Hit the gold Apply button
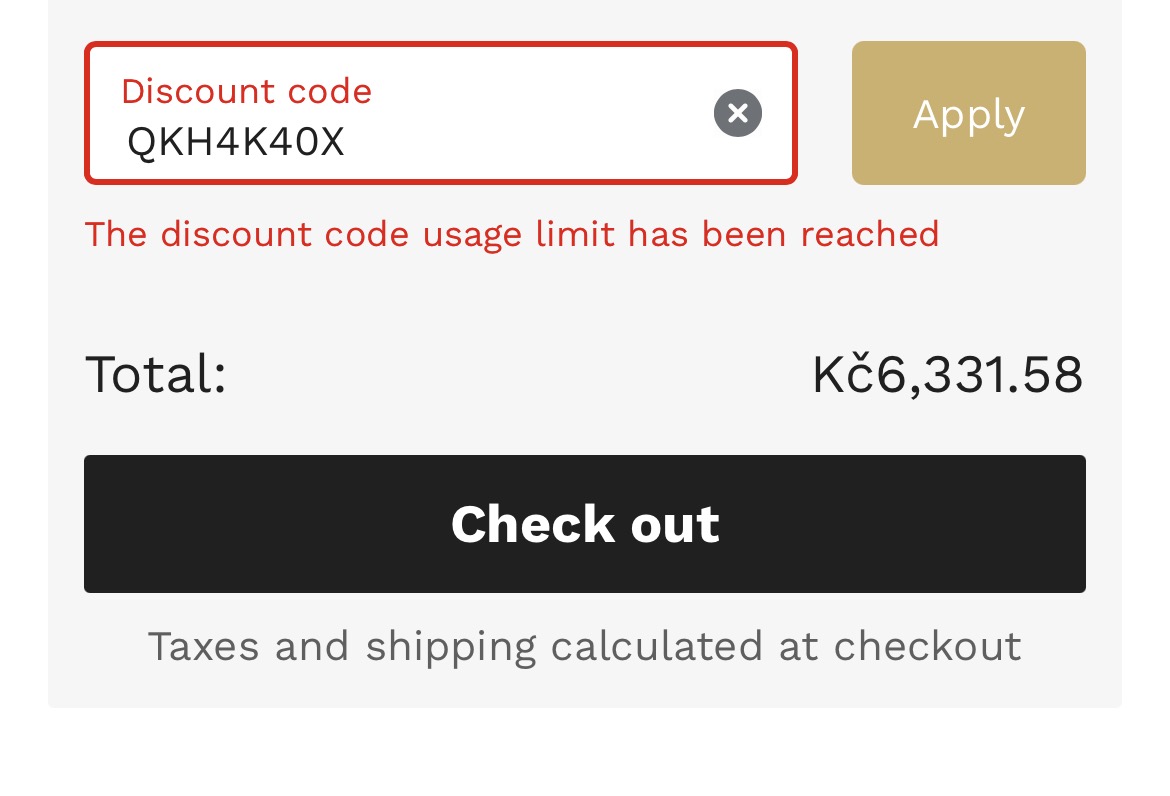1170x796 pixels. (x=969, y=113)
